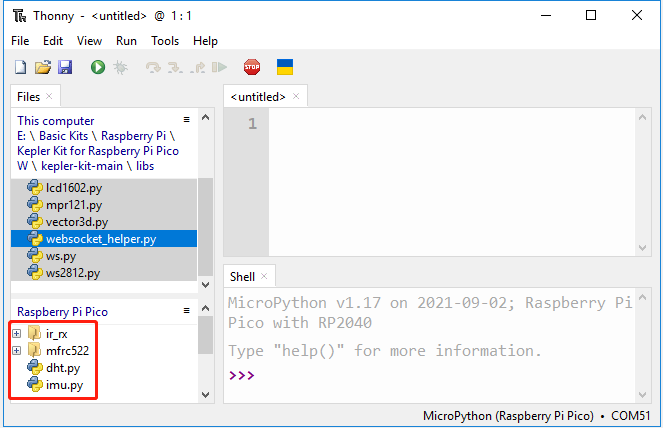Image resolution: width=663 pixels, height=428 pixels.
Task: Open the This computer pane menu
Action: (x=186, y=120)
